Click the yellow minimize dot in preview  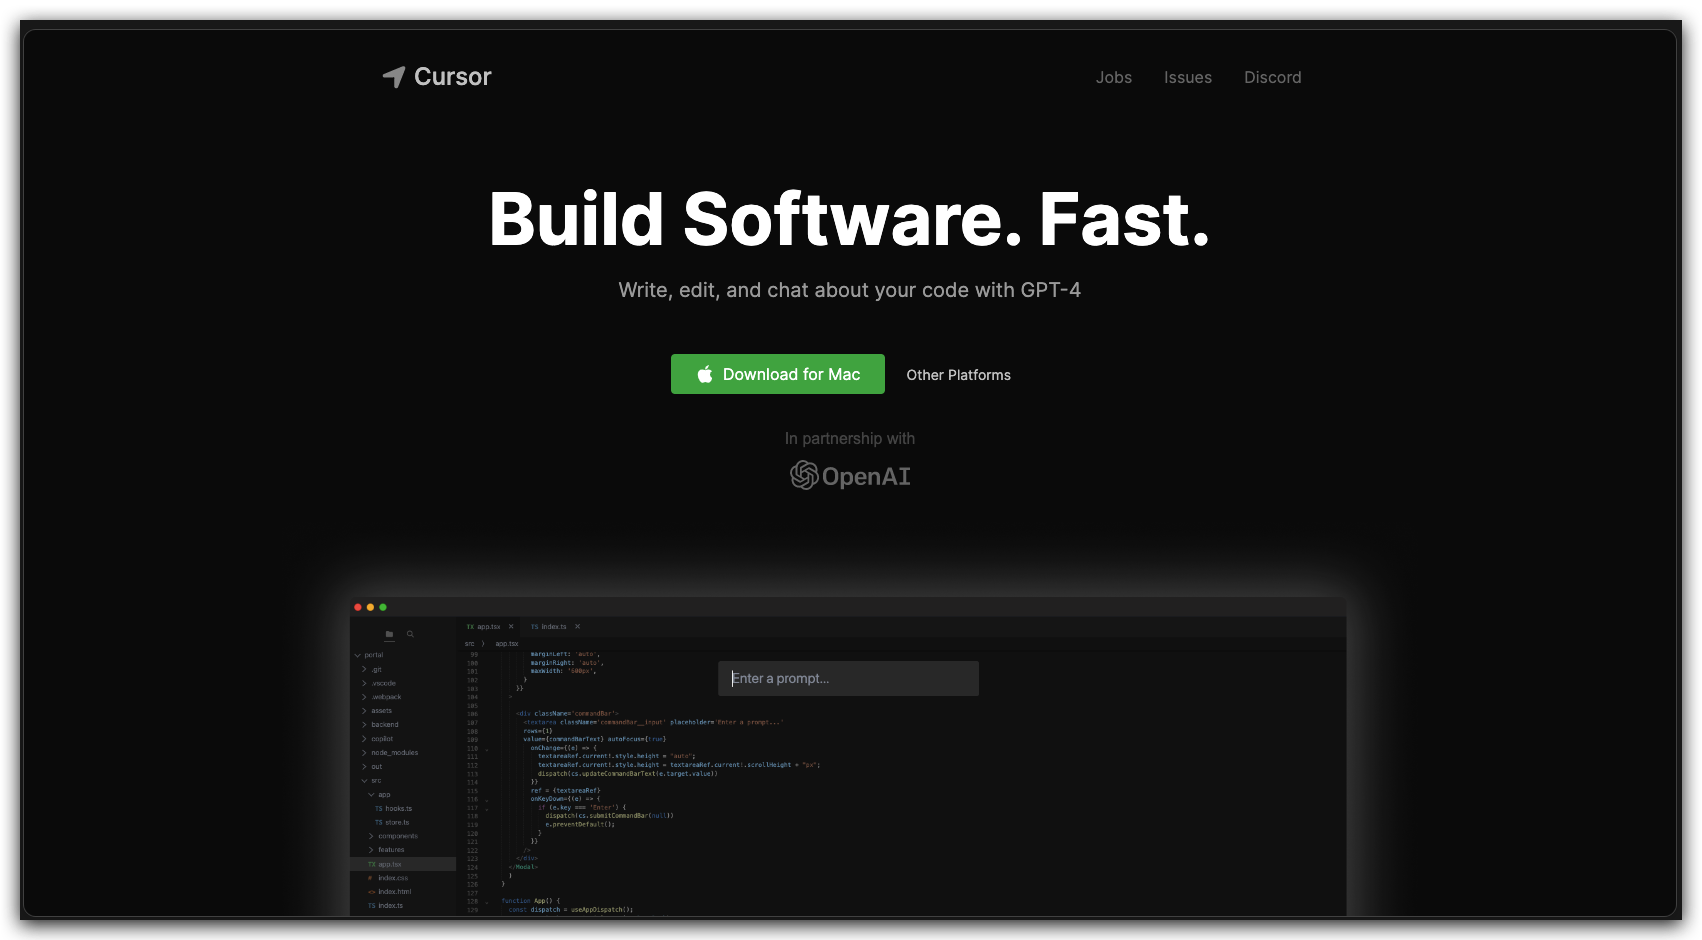(x=370, y=607)
